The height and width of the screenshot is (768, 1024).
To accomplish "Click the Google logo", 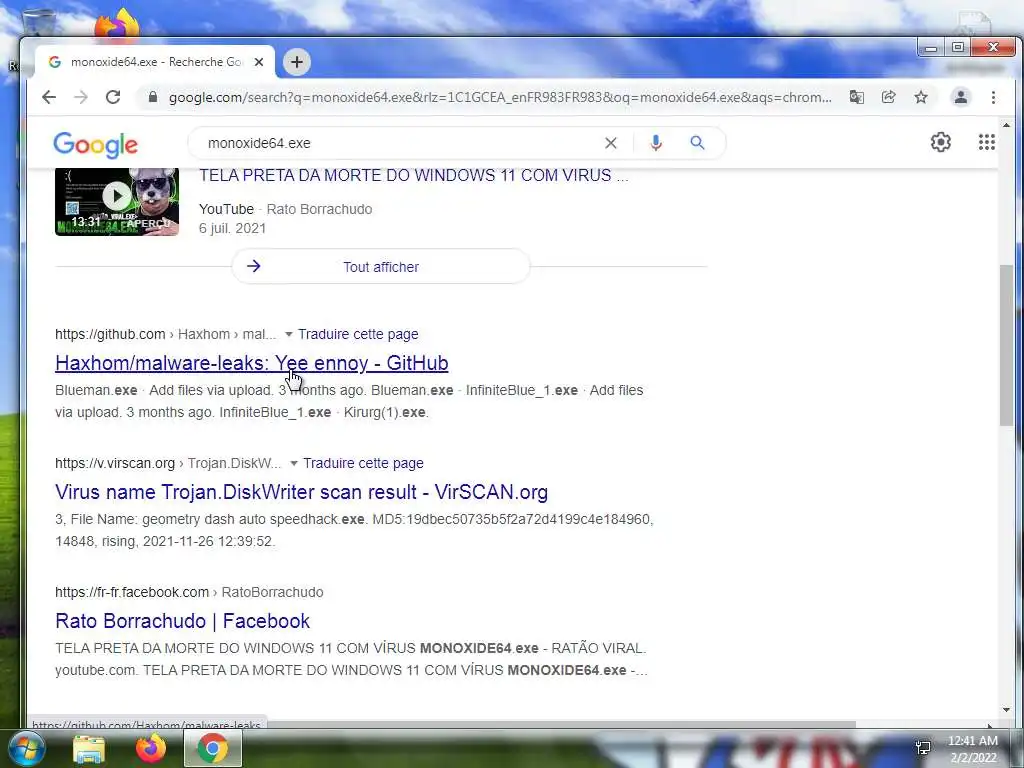I will pyautogui.click(x=95, y=144).
